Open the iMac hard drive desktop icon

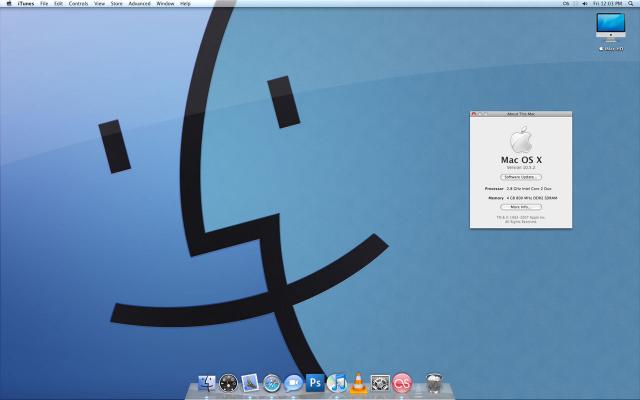[x=611, y=28]
